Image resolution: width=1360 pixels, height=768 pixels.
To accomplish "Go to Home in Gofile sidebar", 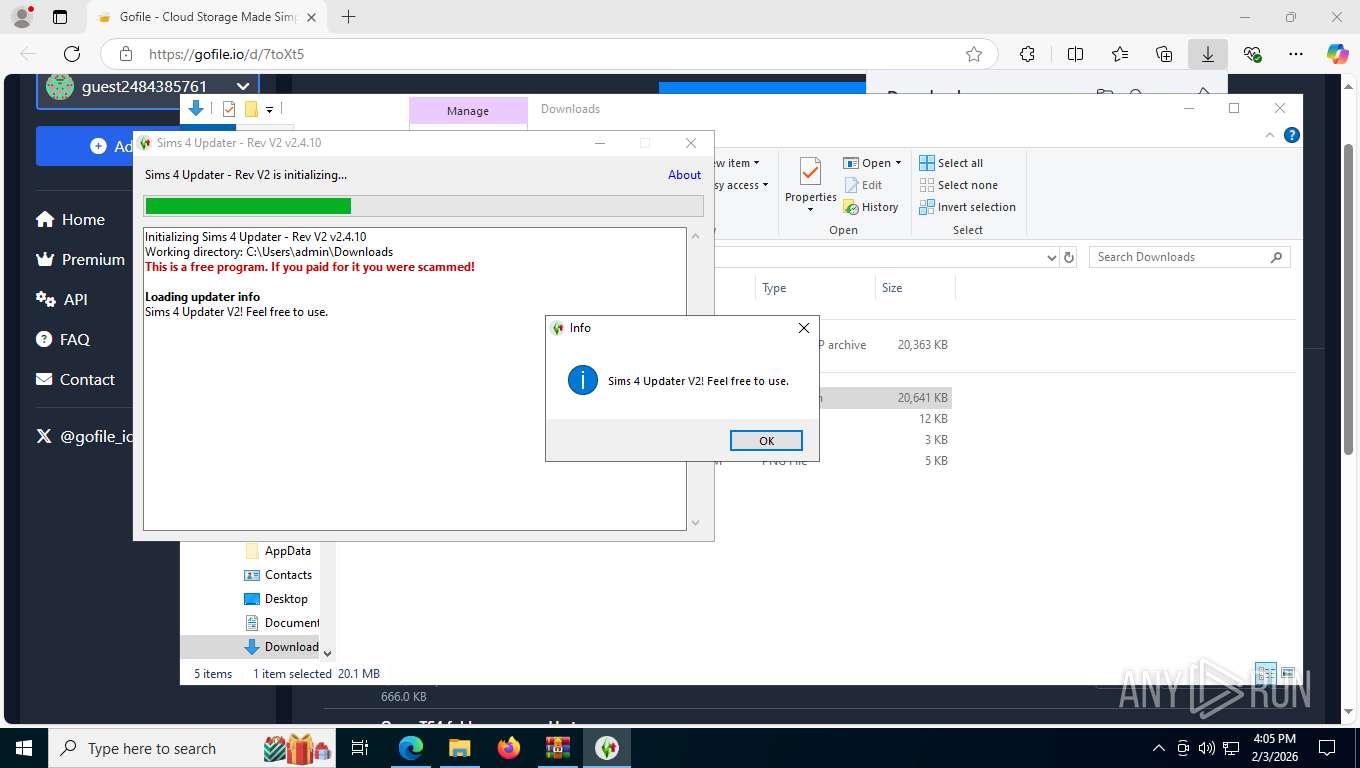I will click(70, 220).
